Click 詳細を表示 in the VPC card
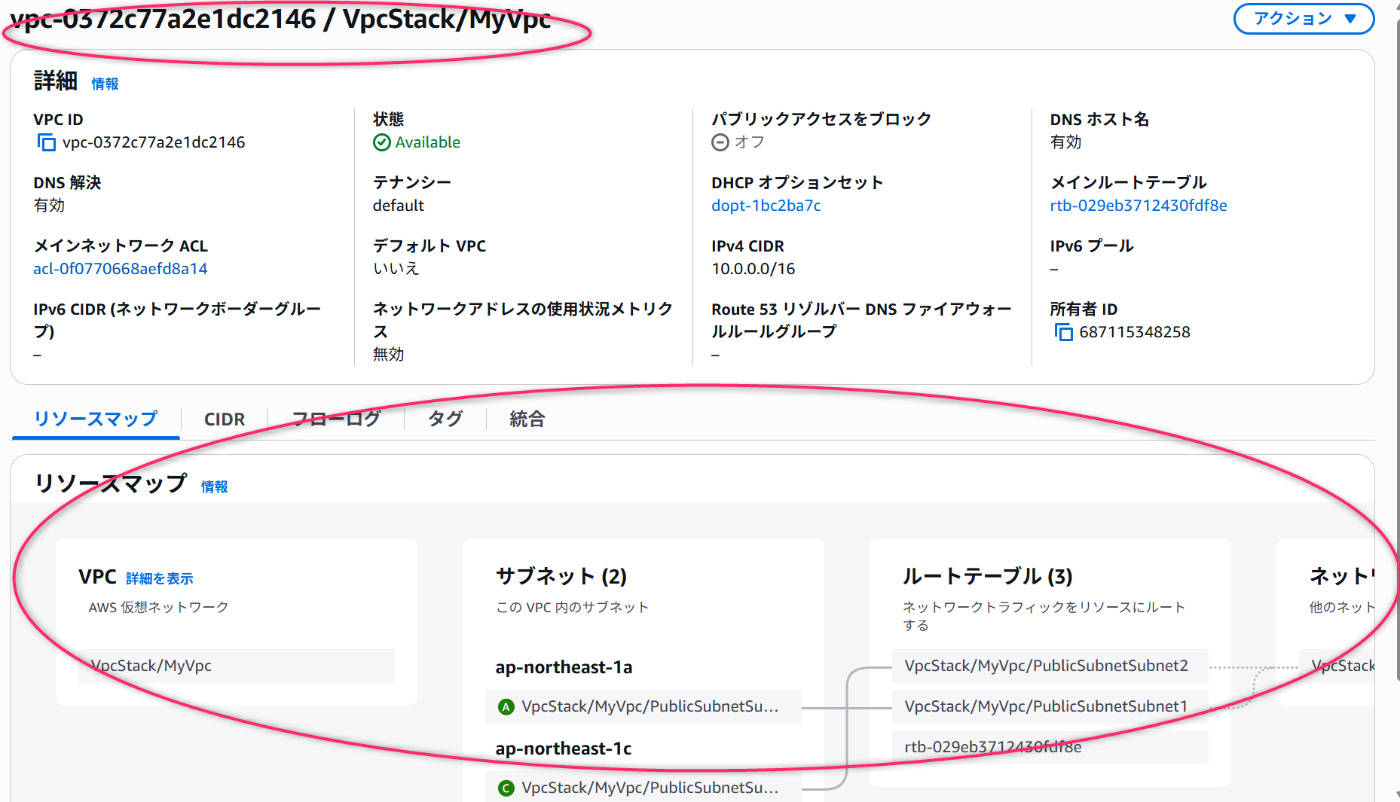Viewport: 1400px width, 802px height. 160,578
